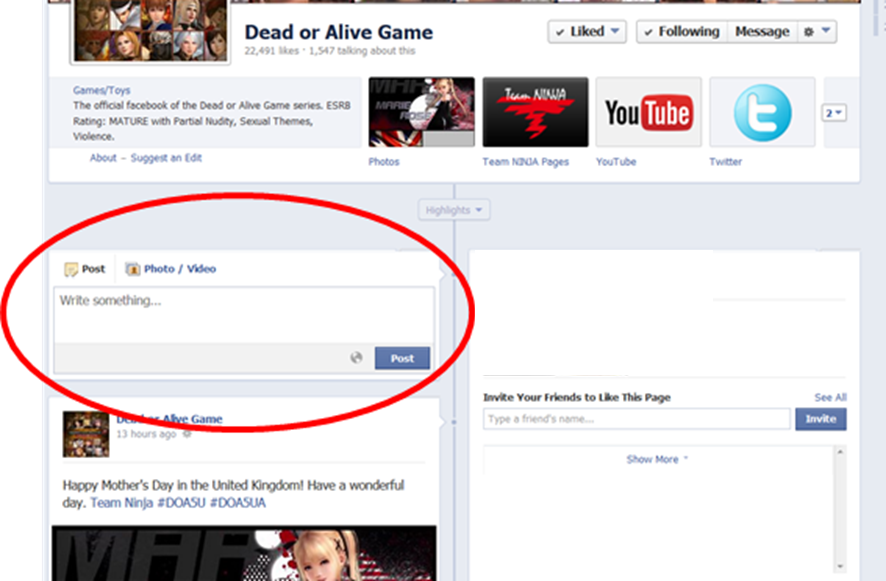Open the Highlights dropdown
886x581 pixels.
click(x=454, y=210)
